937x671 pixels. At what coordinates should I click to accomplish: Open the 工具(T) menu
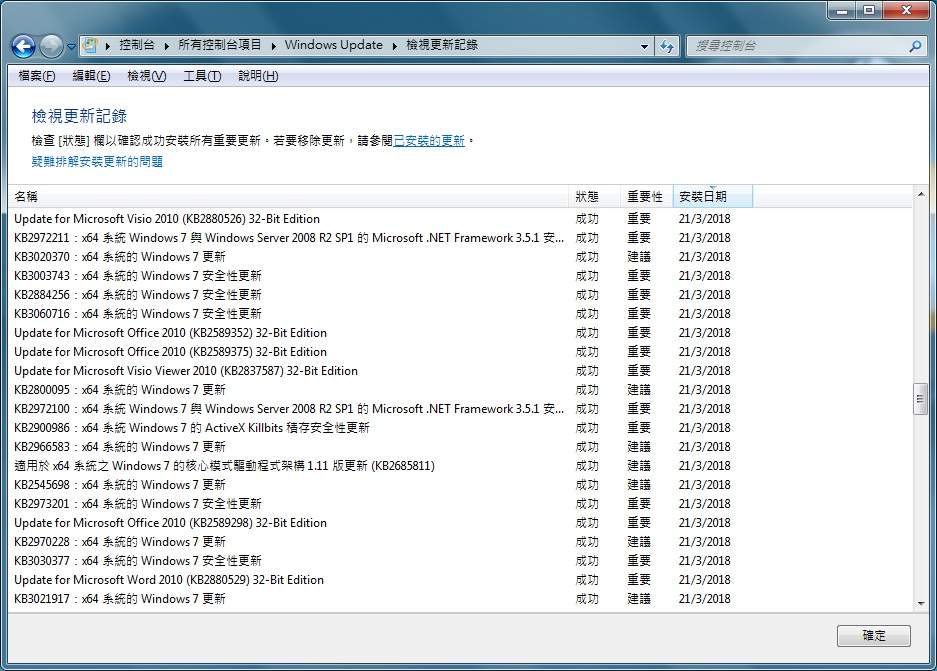pyautogui.click(x=202, y=76)
